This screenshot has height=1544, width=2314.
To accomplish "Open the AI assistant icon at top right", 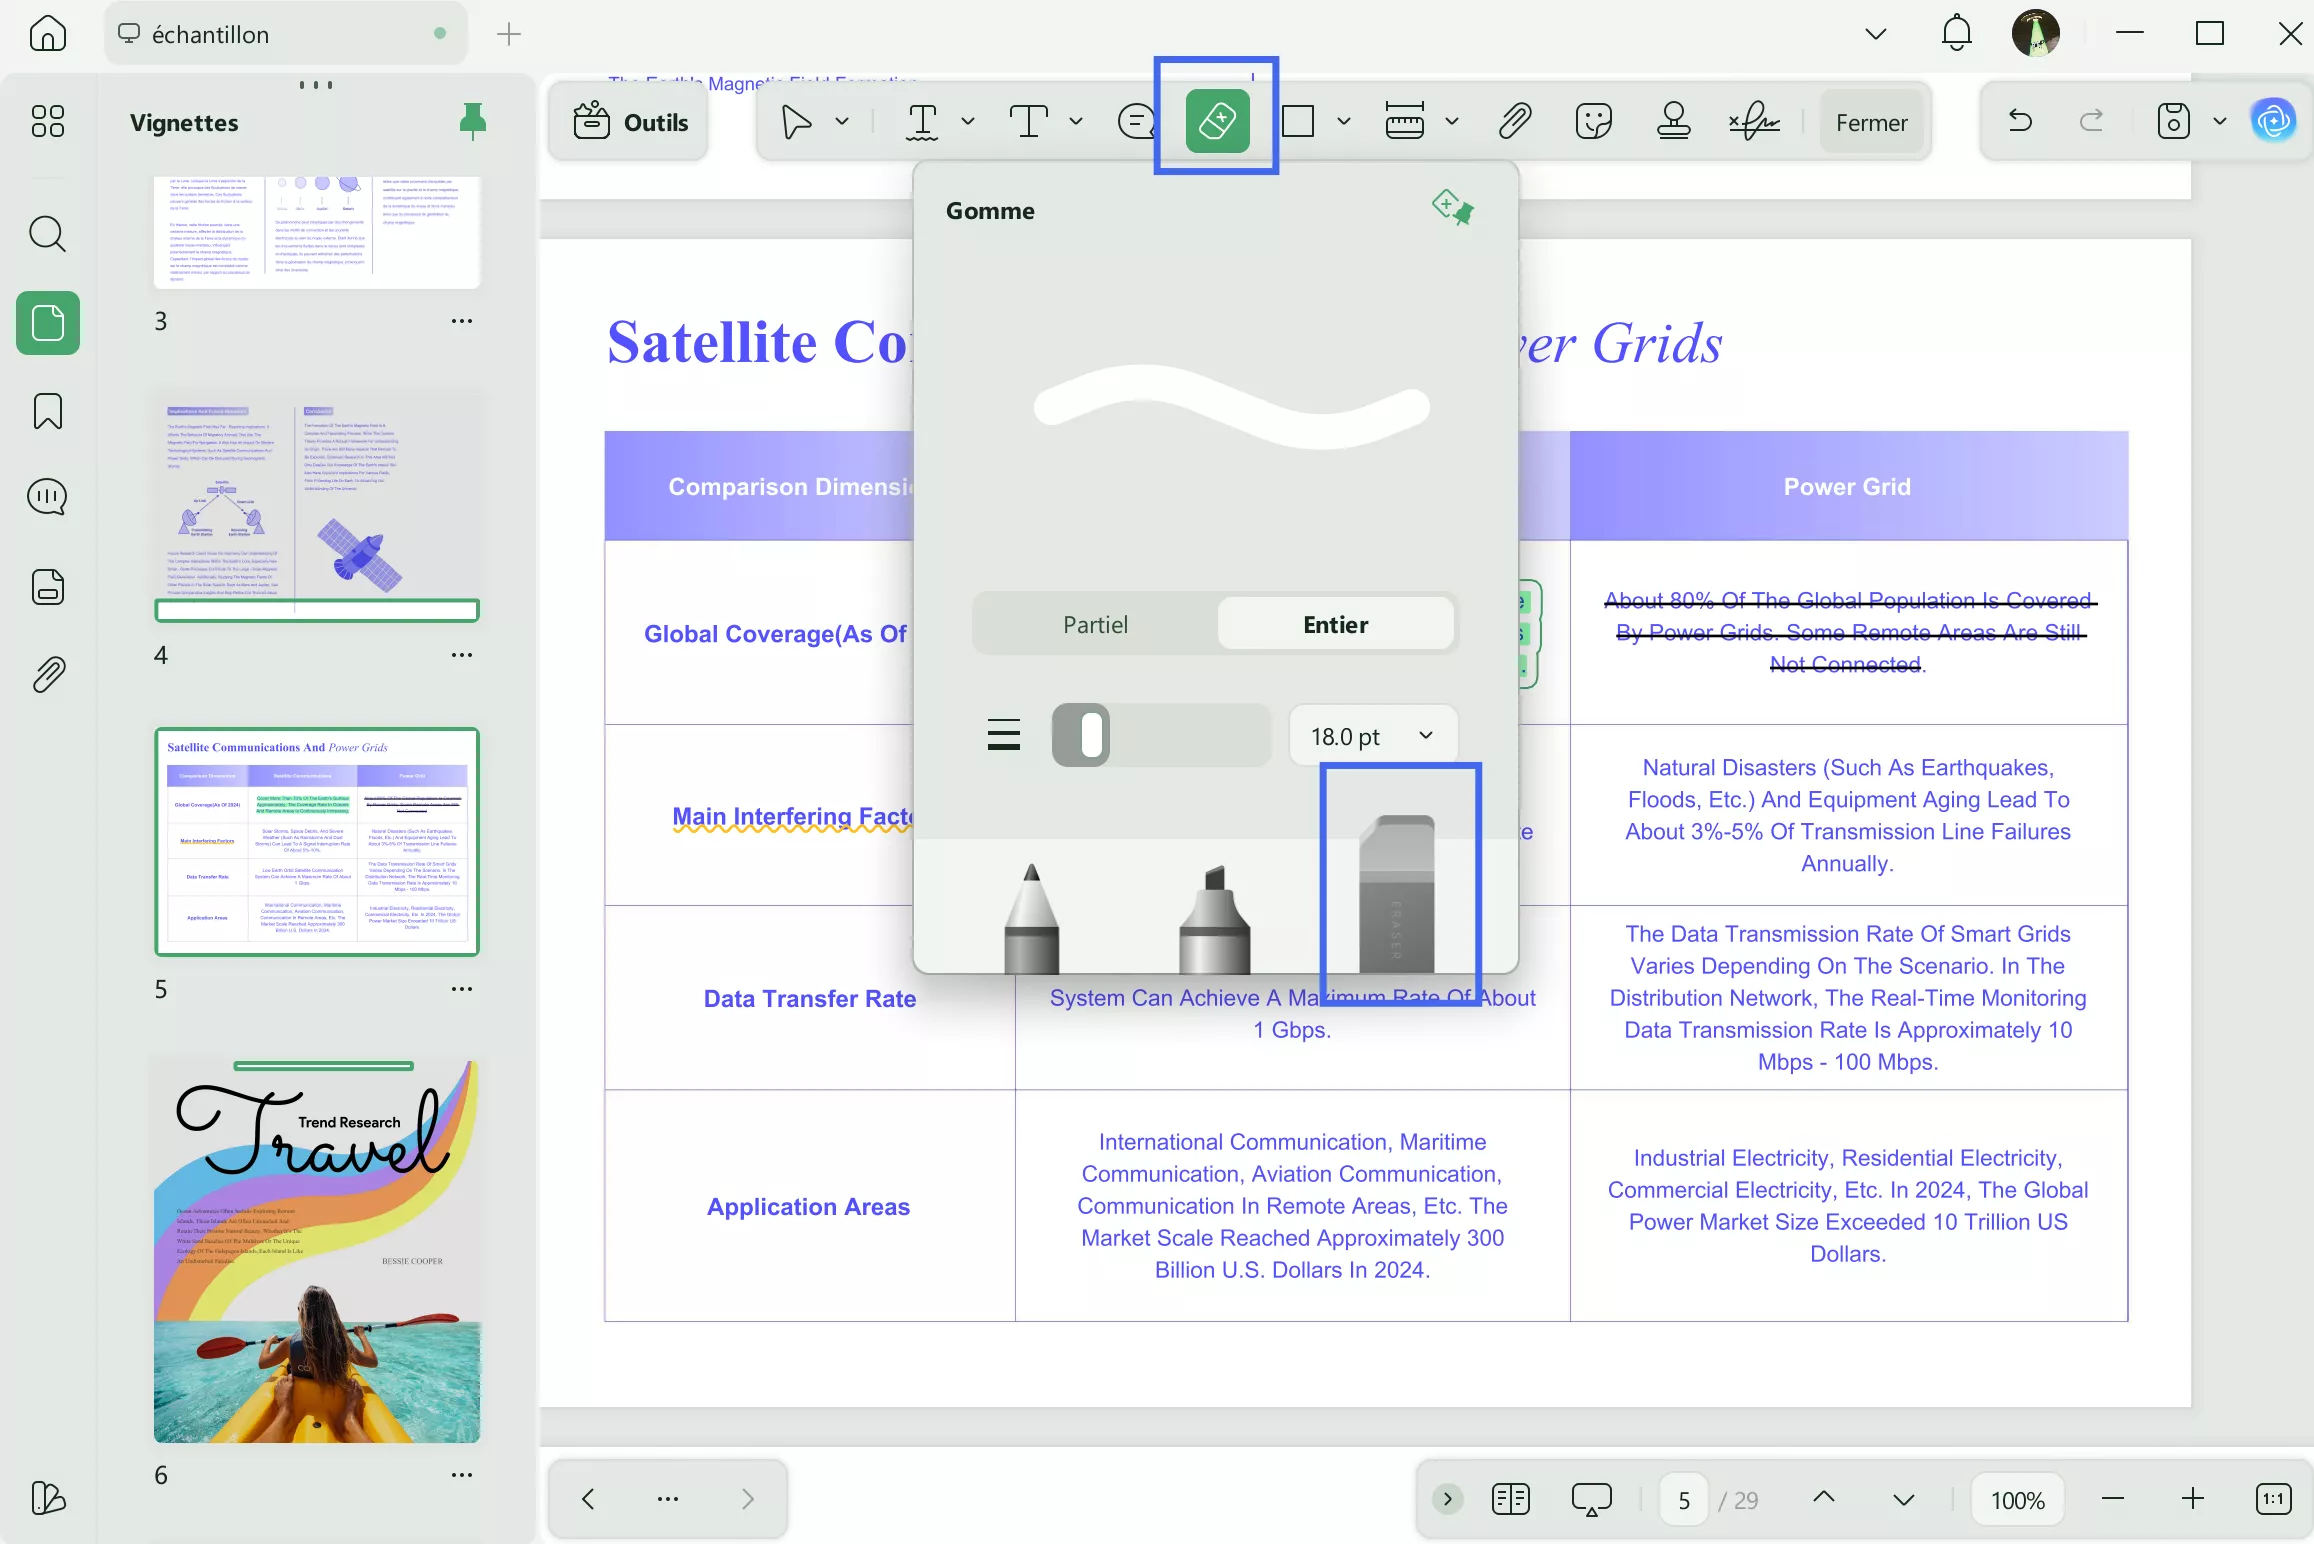I will (2273, 120).
